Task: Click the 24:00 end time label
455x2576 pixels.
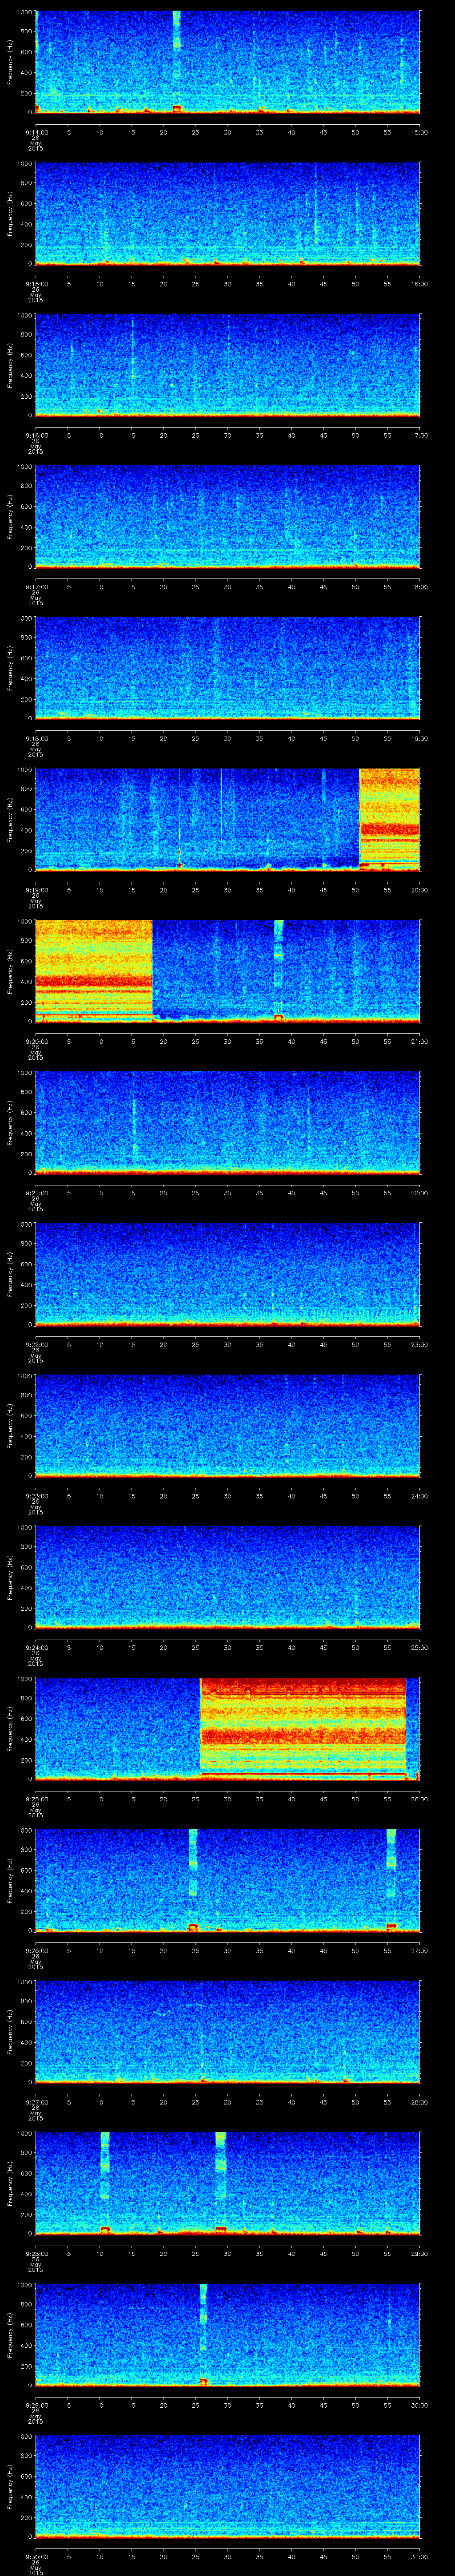Action: tap(419, 1496)
